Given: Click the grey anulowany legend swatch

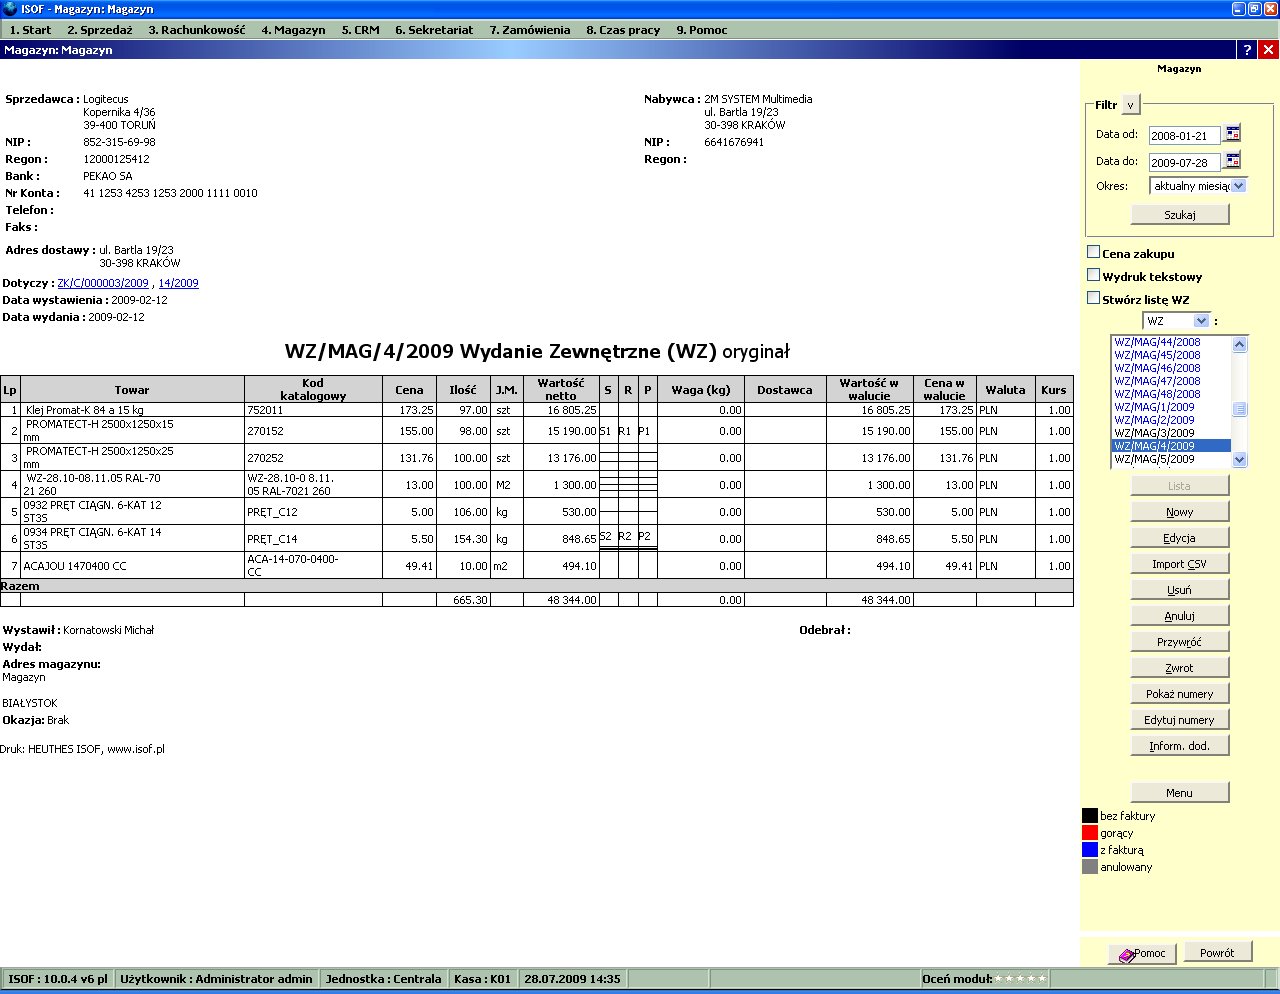Looking at the screenshot, I should [1090, 867].
